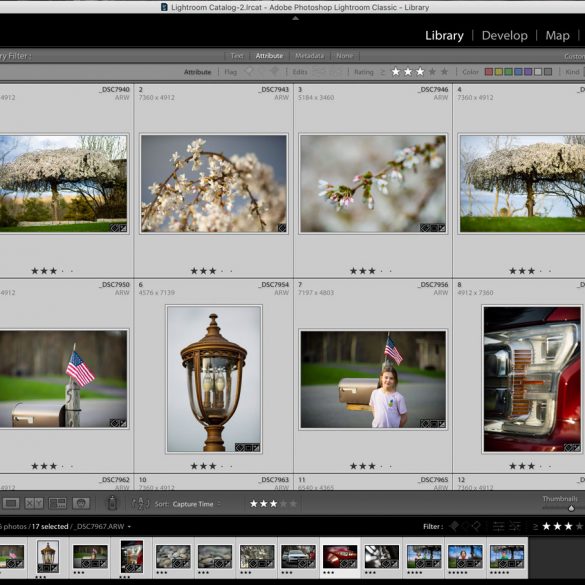Set toolbar rating to one star
The image size is (585, 585).
[x=254, y=504]
